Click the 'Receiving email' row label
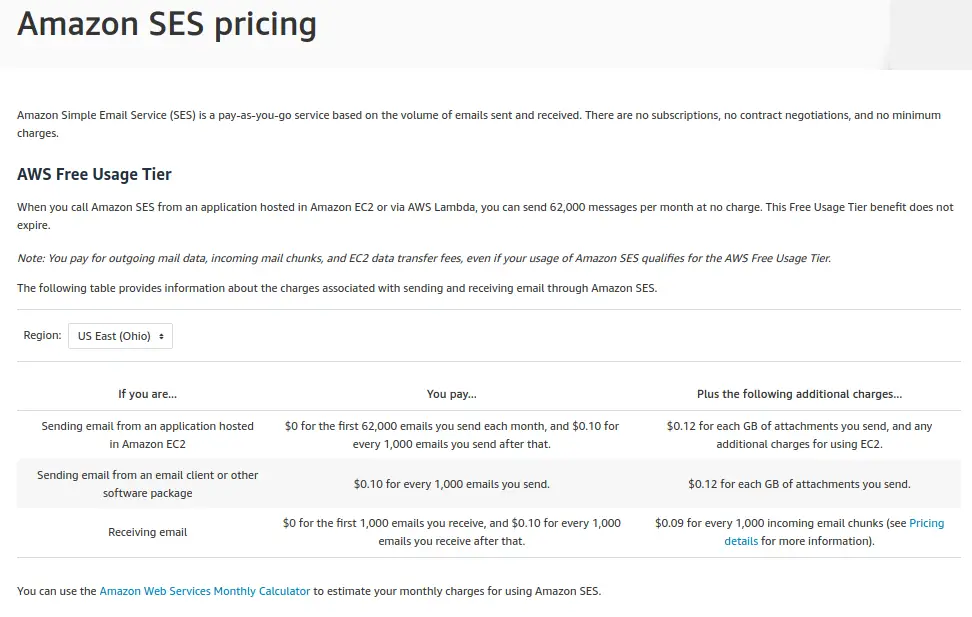 [148, 532]
